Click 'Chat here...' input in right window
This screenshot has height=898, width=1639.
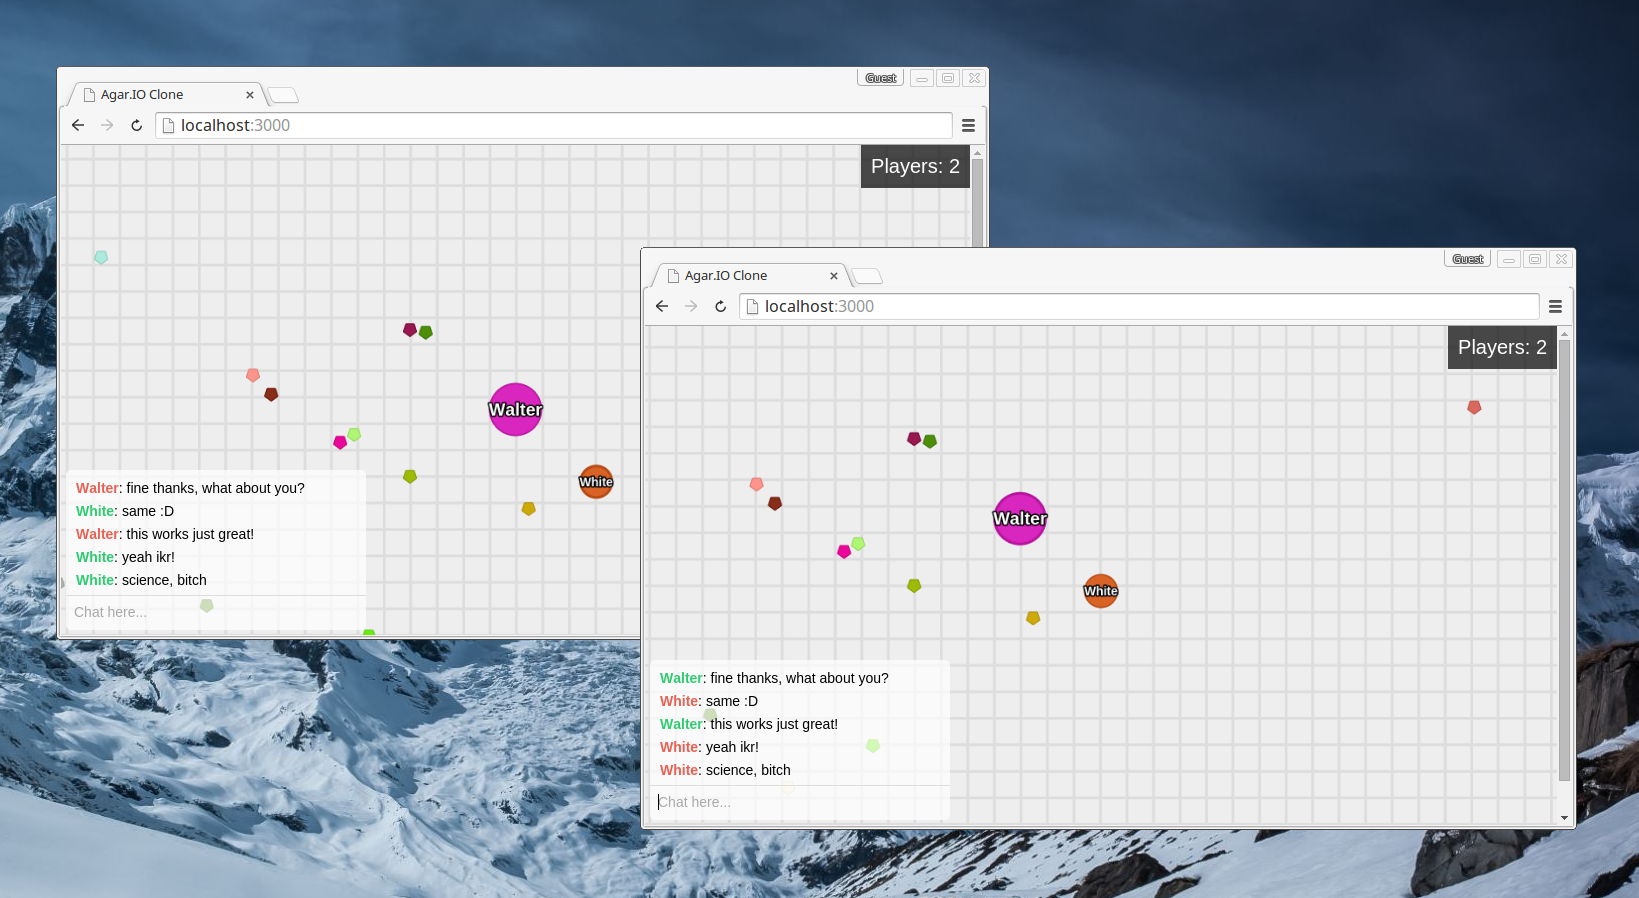pyautogui.click(x=800, y=802)
